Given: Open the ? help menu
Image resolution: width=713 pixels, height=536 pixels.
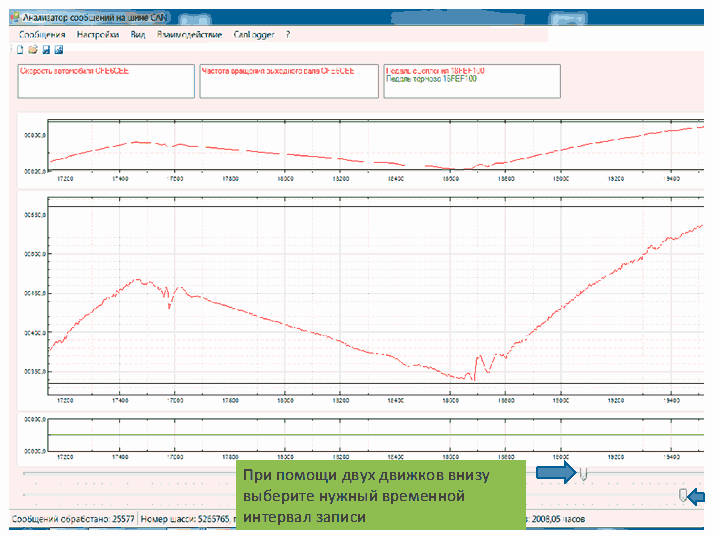Looking at the screenshot, I should [x=288, y=34].
